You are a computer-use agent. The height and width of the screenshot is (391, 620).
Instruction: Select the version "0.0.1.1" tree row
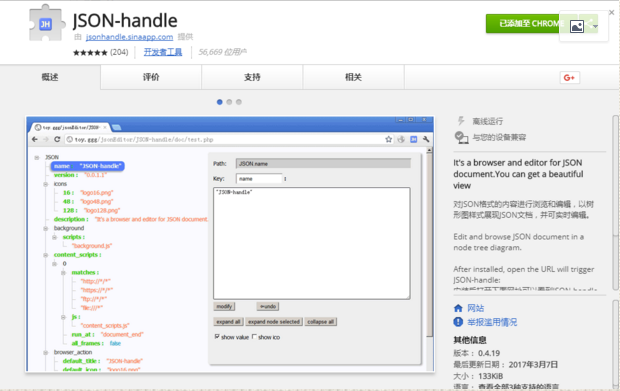[80, 175]
